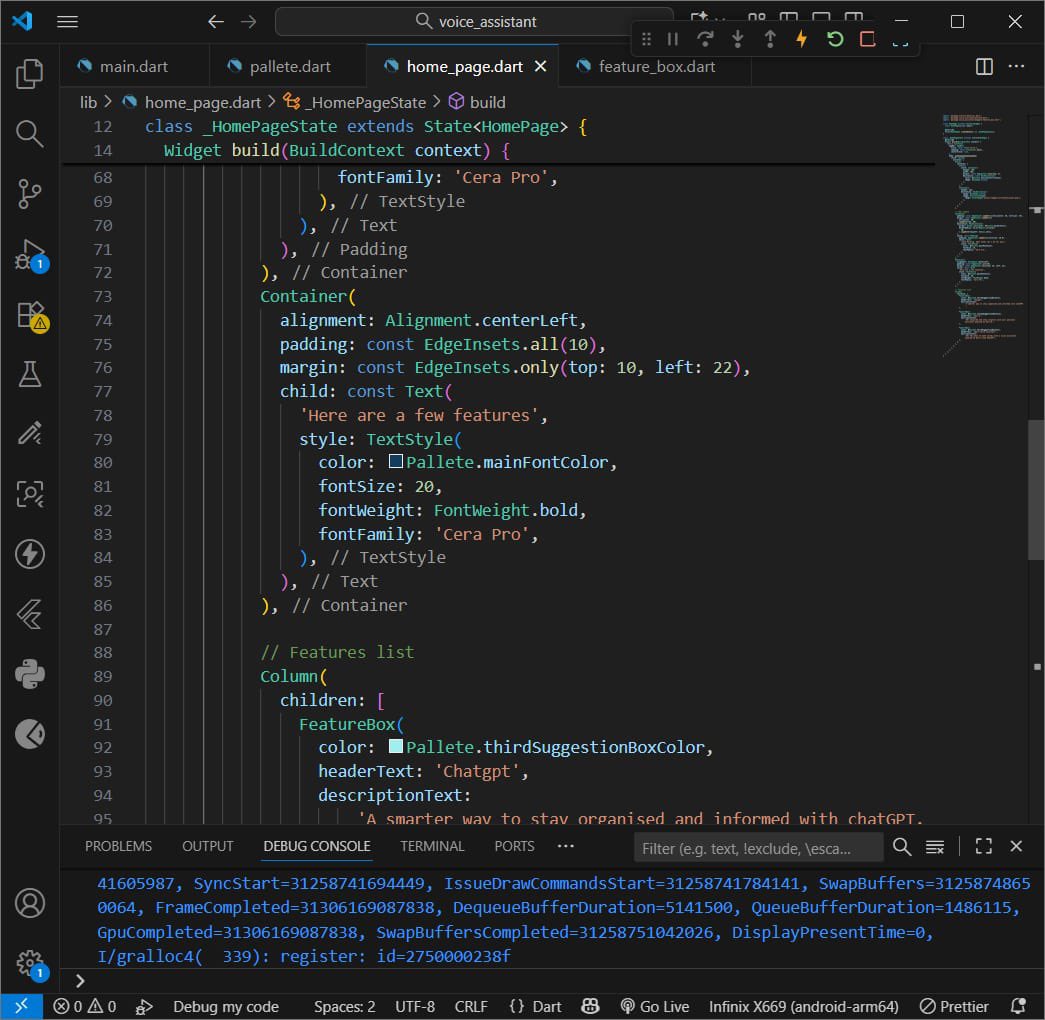This screenshot has width=1045, height=1020.
Task: Switch to the main.dart tab
Action: (x=133, y=67)
